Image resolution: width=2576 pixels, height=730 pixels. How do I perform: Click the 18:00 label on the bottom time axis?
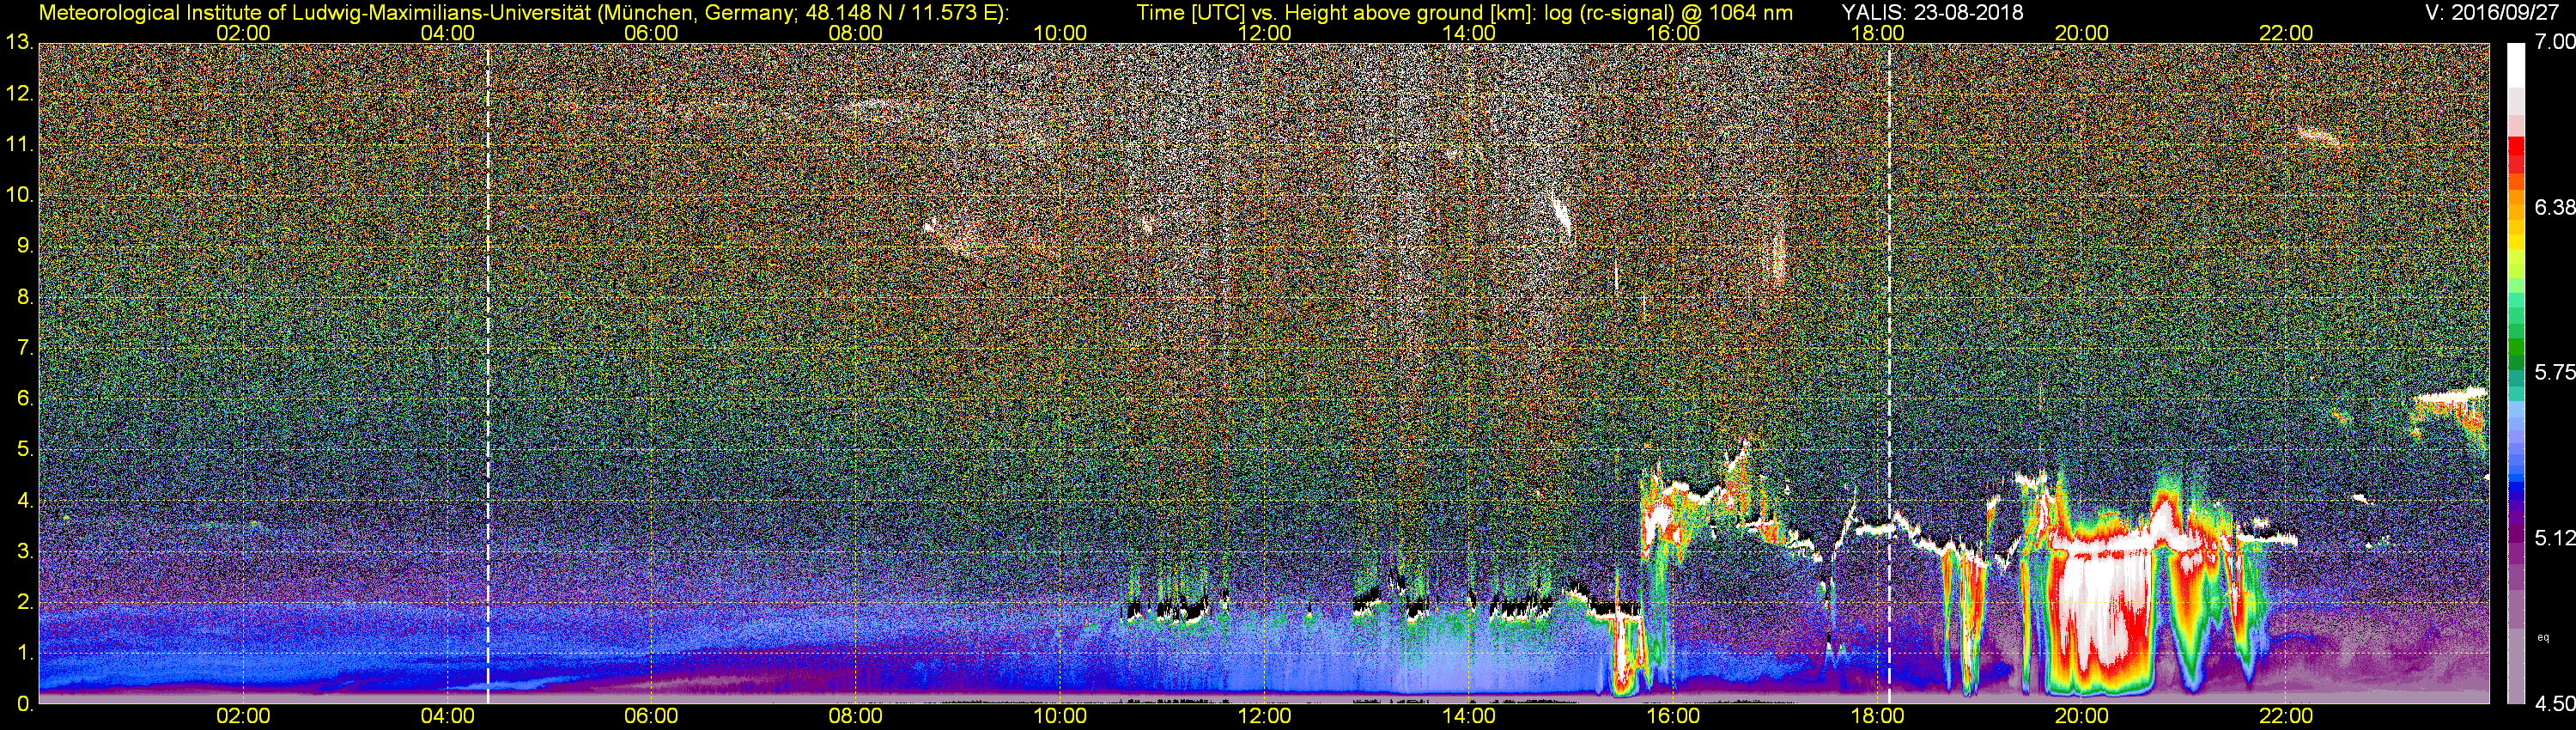1877,716
